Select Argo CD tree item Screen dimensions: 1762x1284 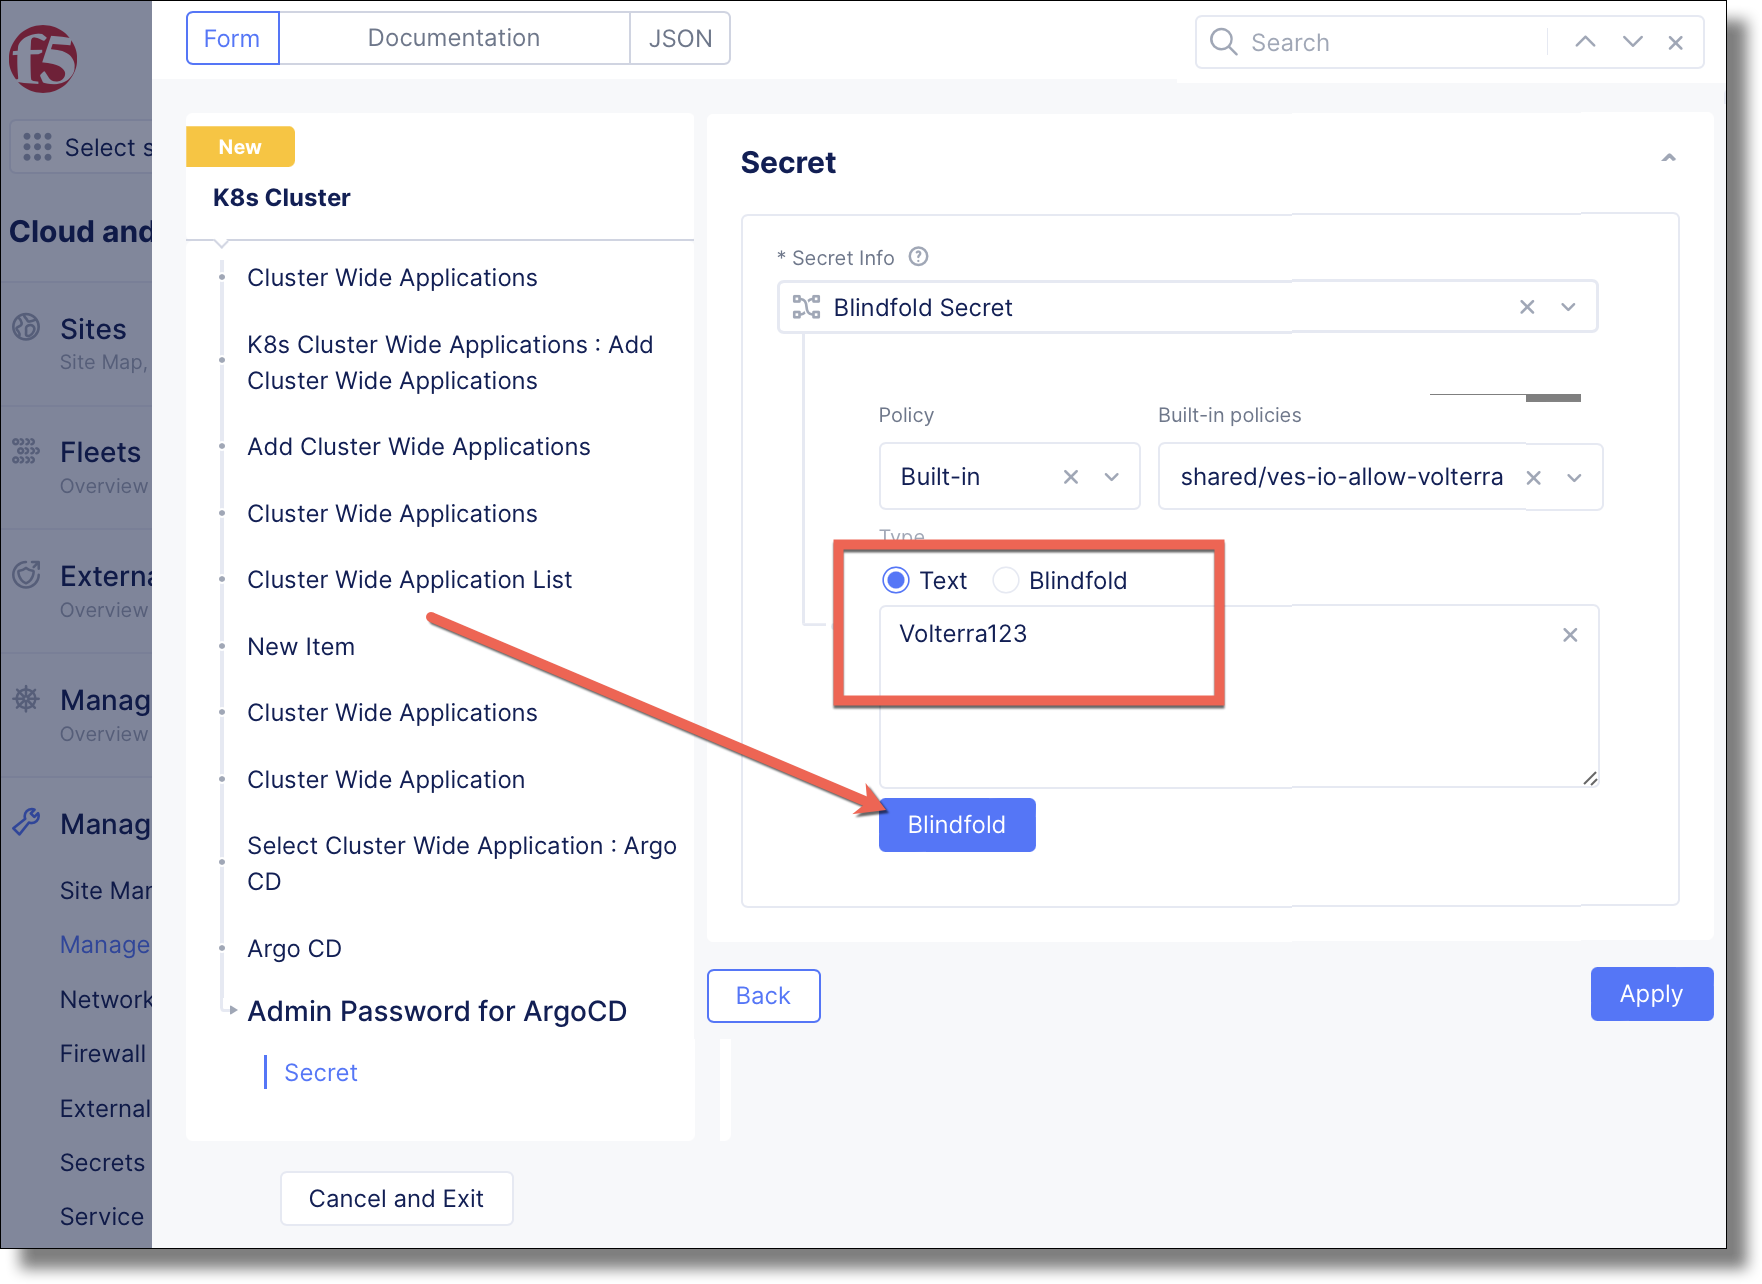coord(295,948)
